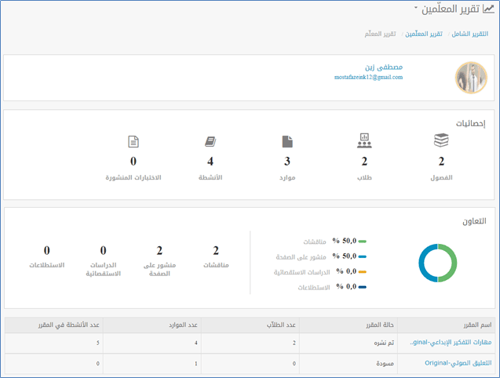Open teacher name مصطفى زين link
The image size is (500, 378).
click(384, 67)
